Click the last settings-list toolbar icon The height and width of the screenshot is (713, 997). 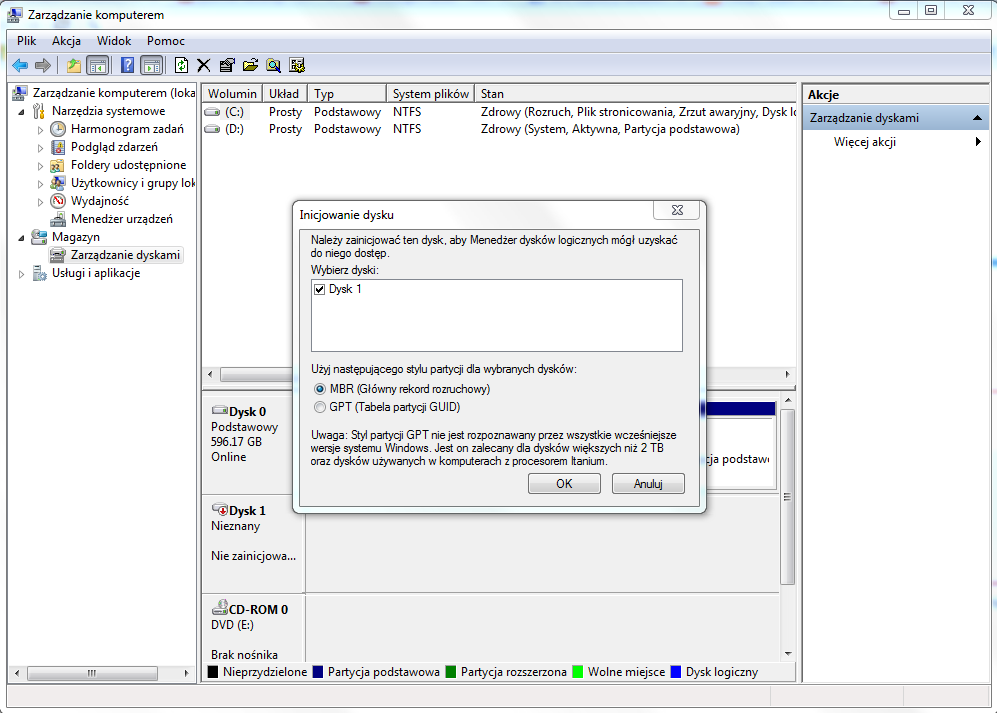(x=297, y=65)
